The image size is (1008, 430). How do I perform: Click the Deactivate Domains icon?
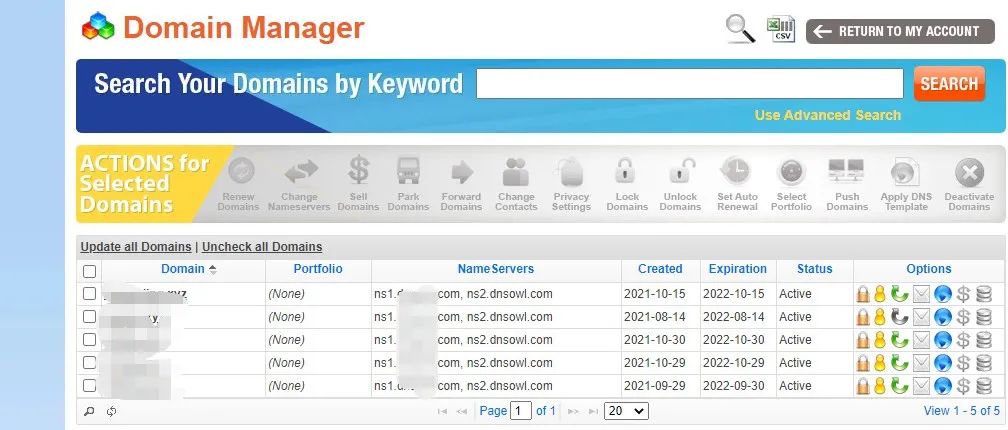tap(969, 172)
